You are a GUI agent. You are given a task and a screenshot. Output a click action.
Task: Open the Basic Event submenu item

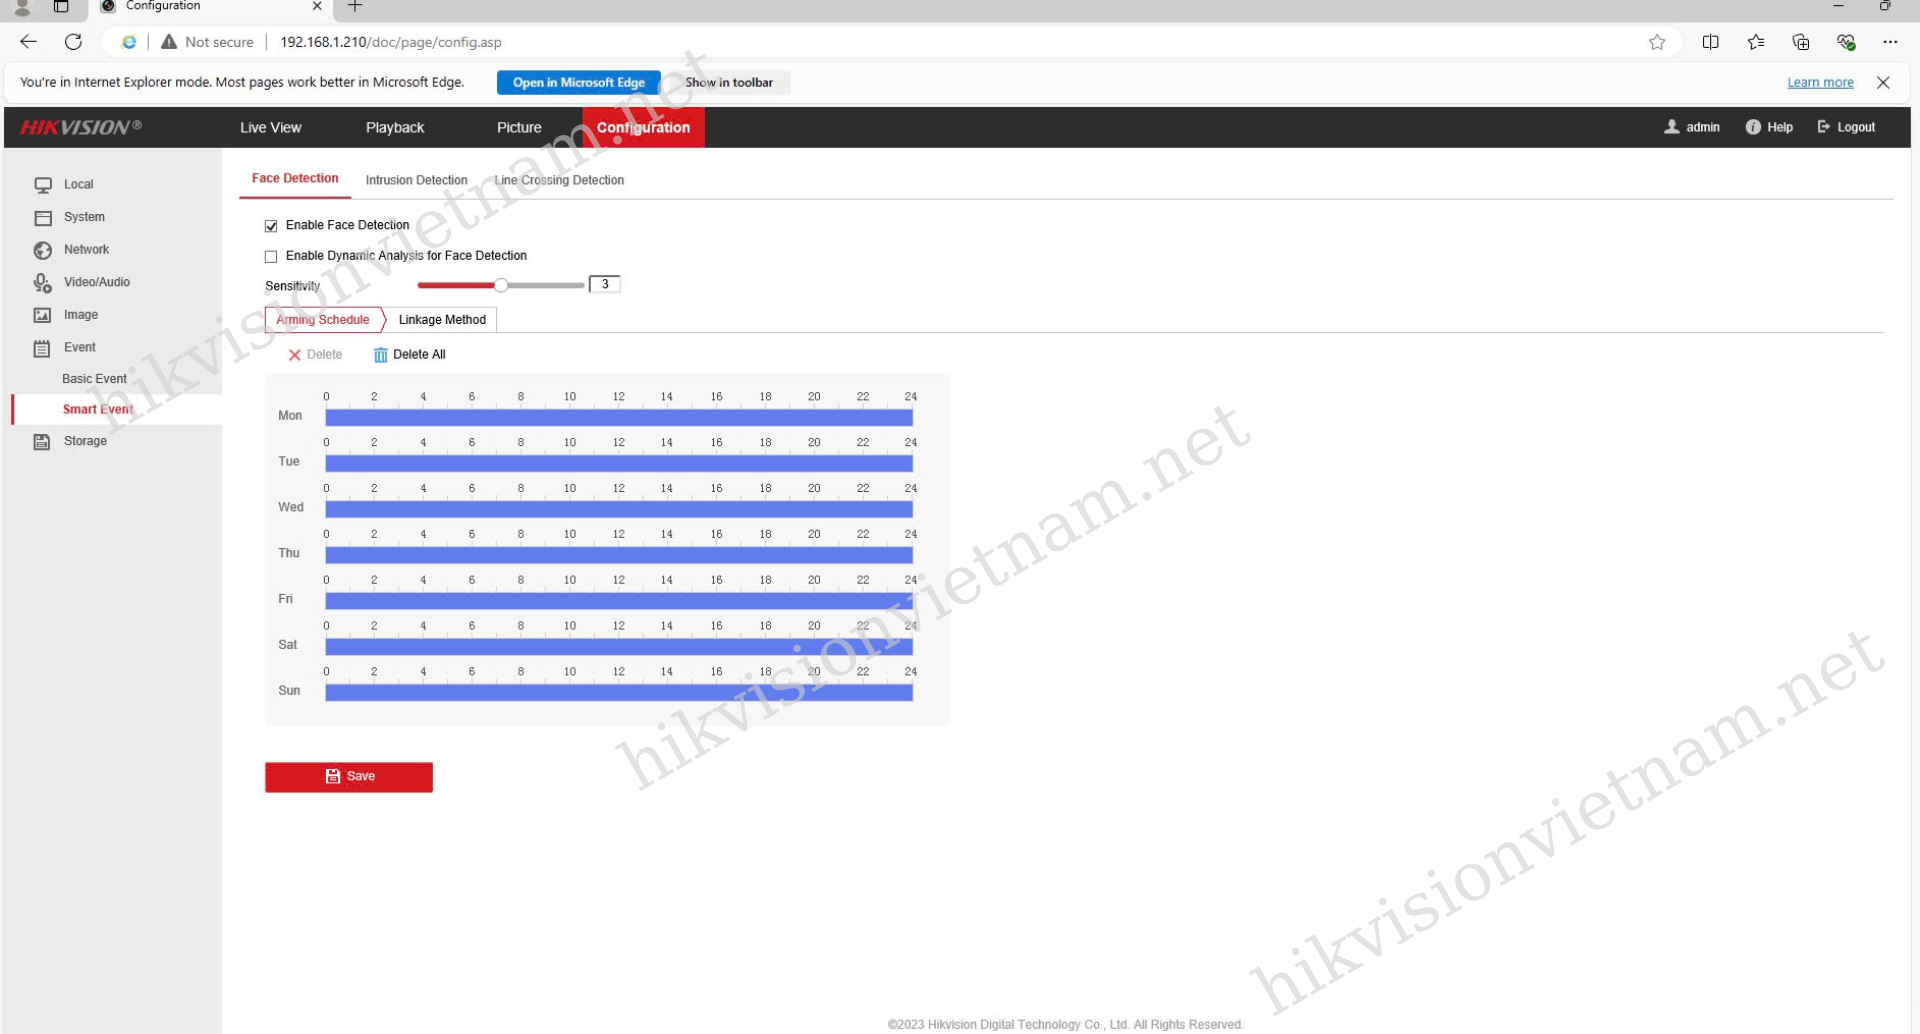tap(94, 378)
